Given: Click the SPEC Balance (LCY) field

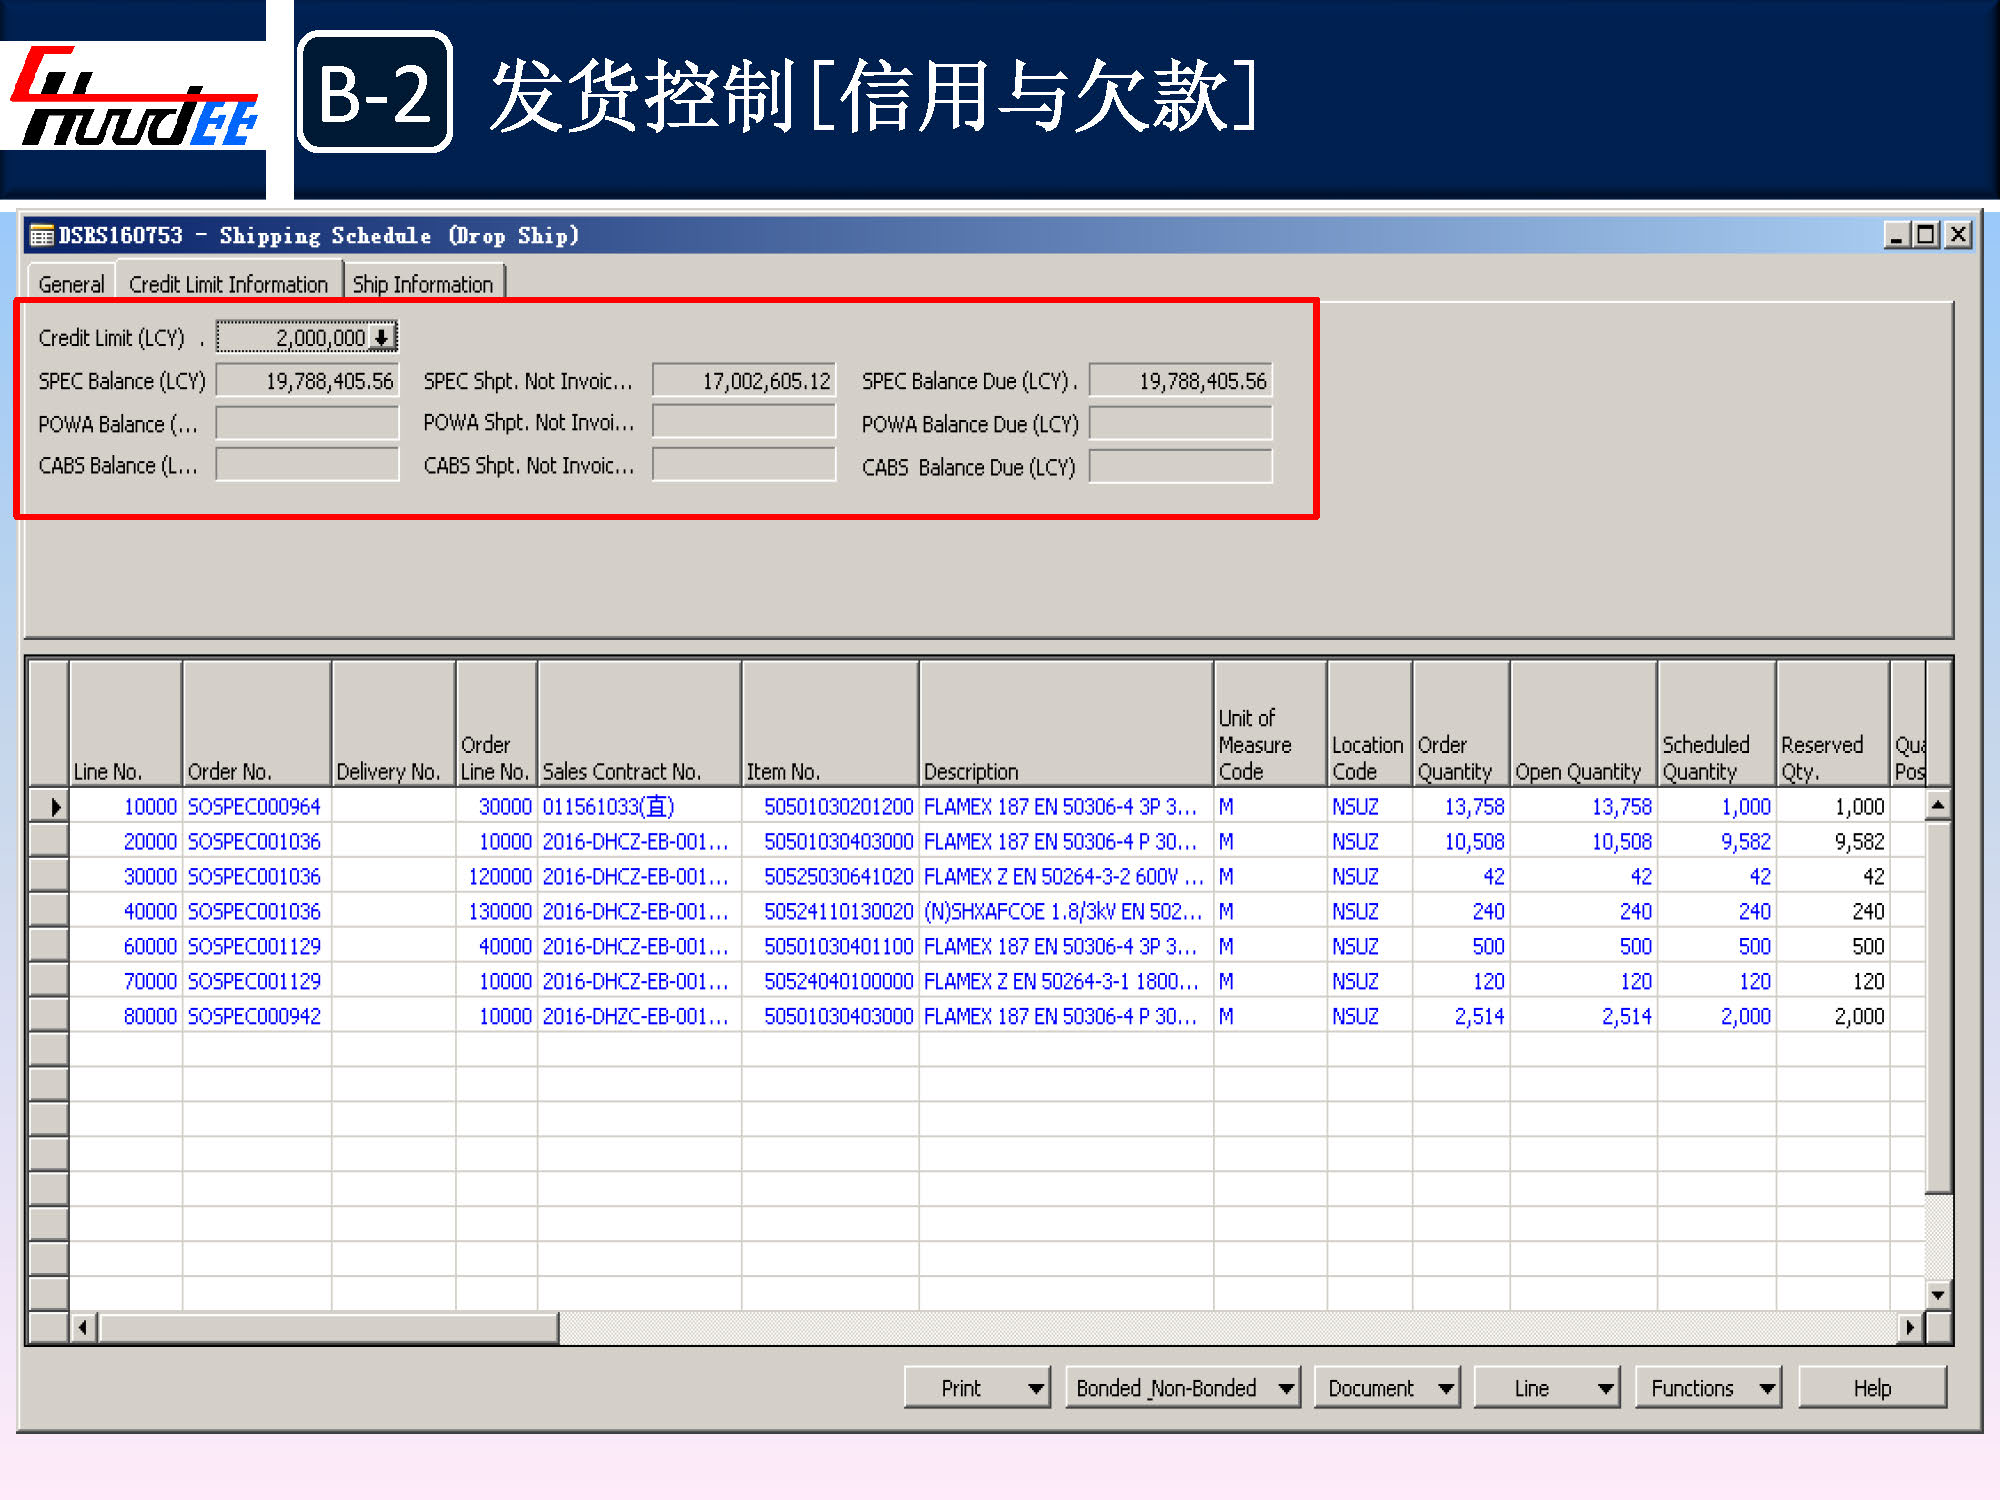Looking at the screenshot, I should 307,381.
